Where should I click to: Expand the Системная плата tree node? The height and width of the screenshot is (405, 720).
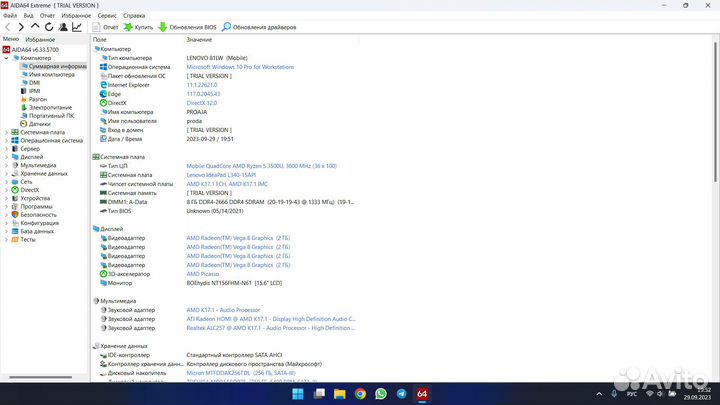point(6,132)
